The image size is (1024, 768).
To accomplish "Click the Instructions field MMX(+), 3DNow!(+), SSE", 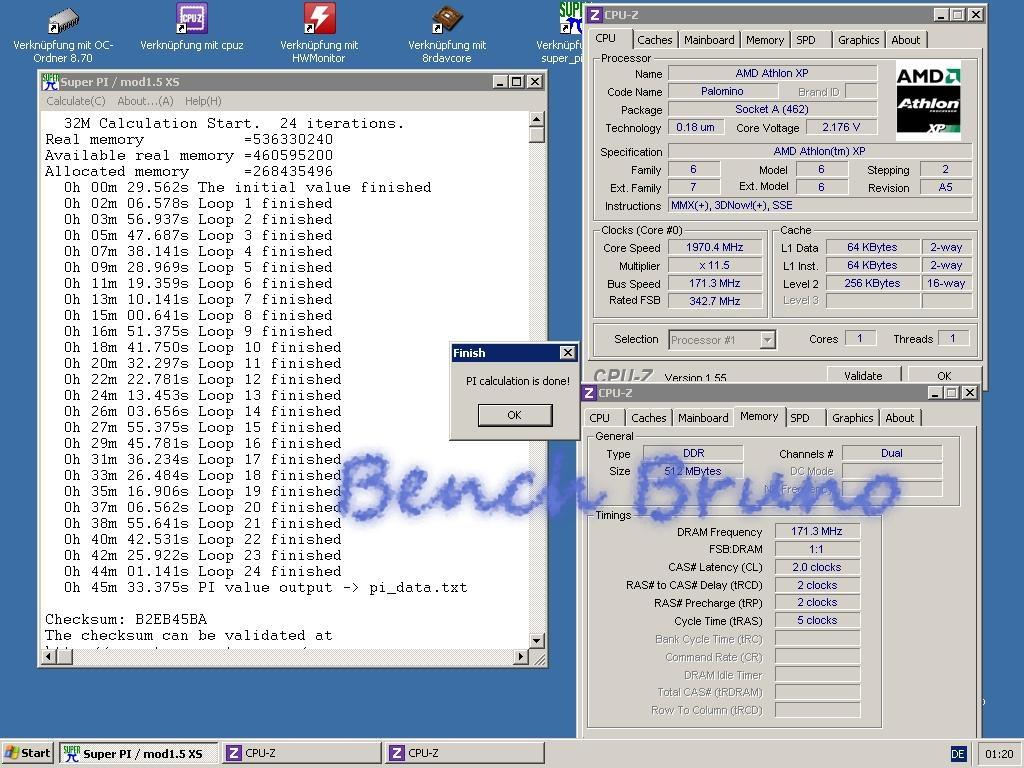I will pos(820,205).
